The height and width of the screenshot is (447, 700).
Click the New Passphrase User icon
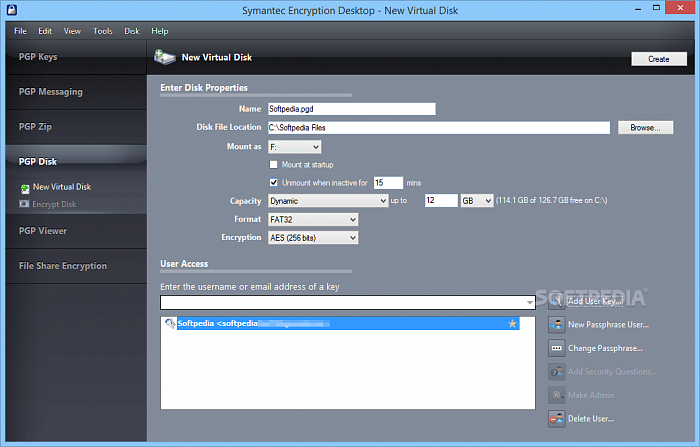[x=557, y=324]
